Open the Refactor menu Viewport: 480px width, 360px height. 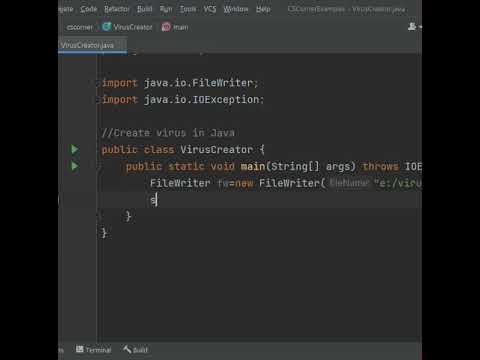[117, 9]
